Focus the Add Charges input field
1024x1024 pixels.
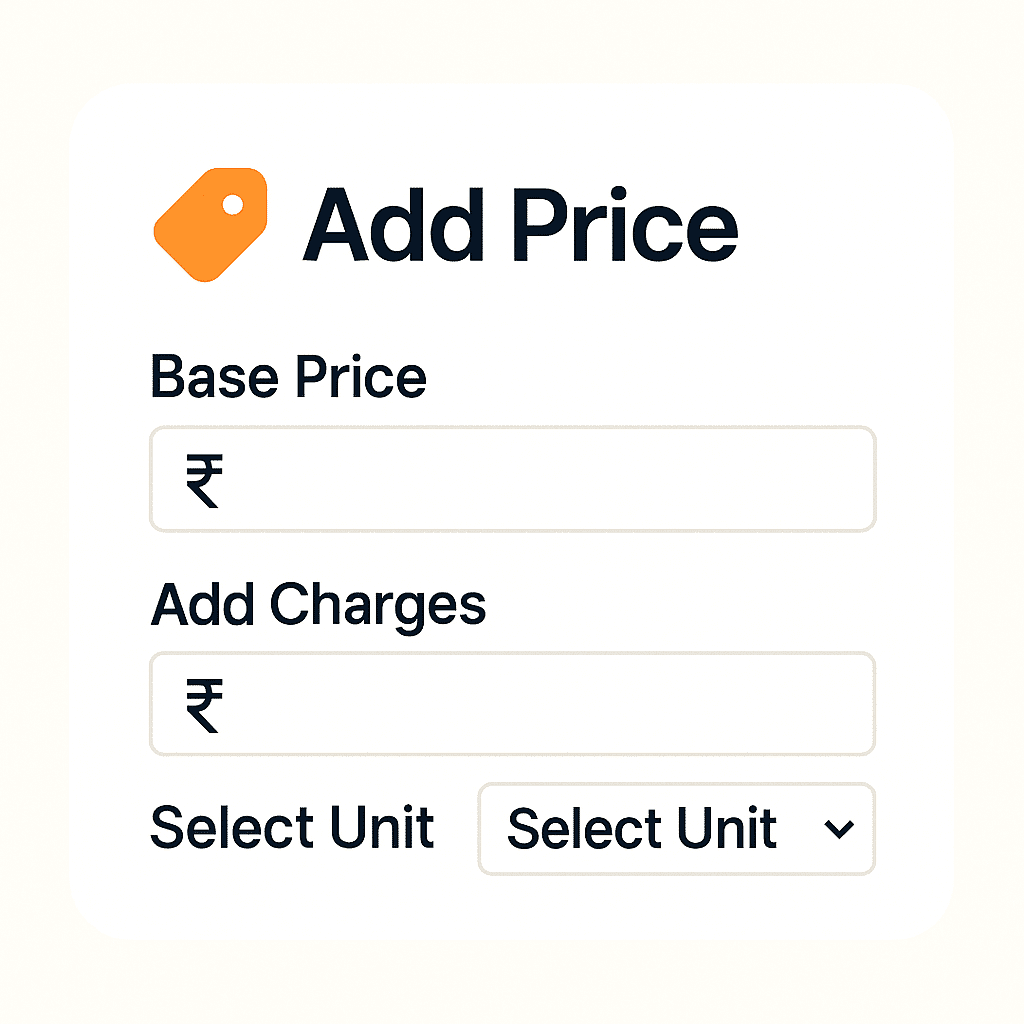click(x=540, y=704)
